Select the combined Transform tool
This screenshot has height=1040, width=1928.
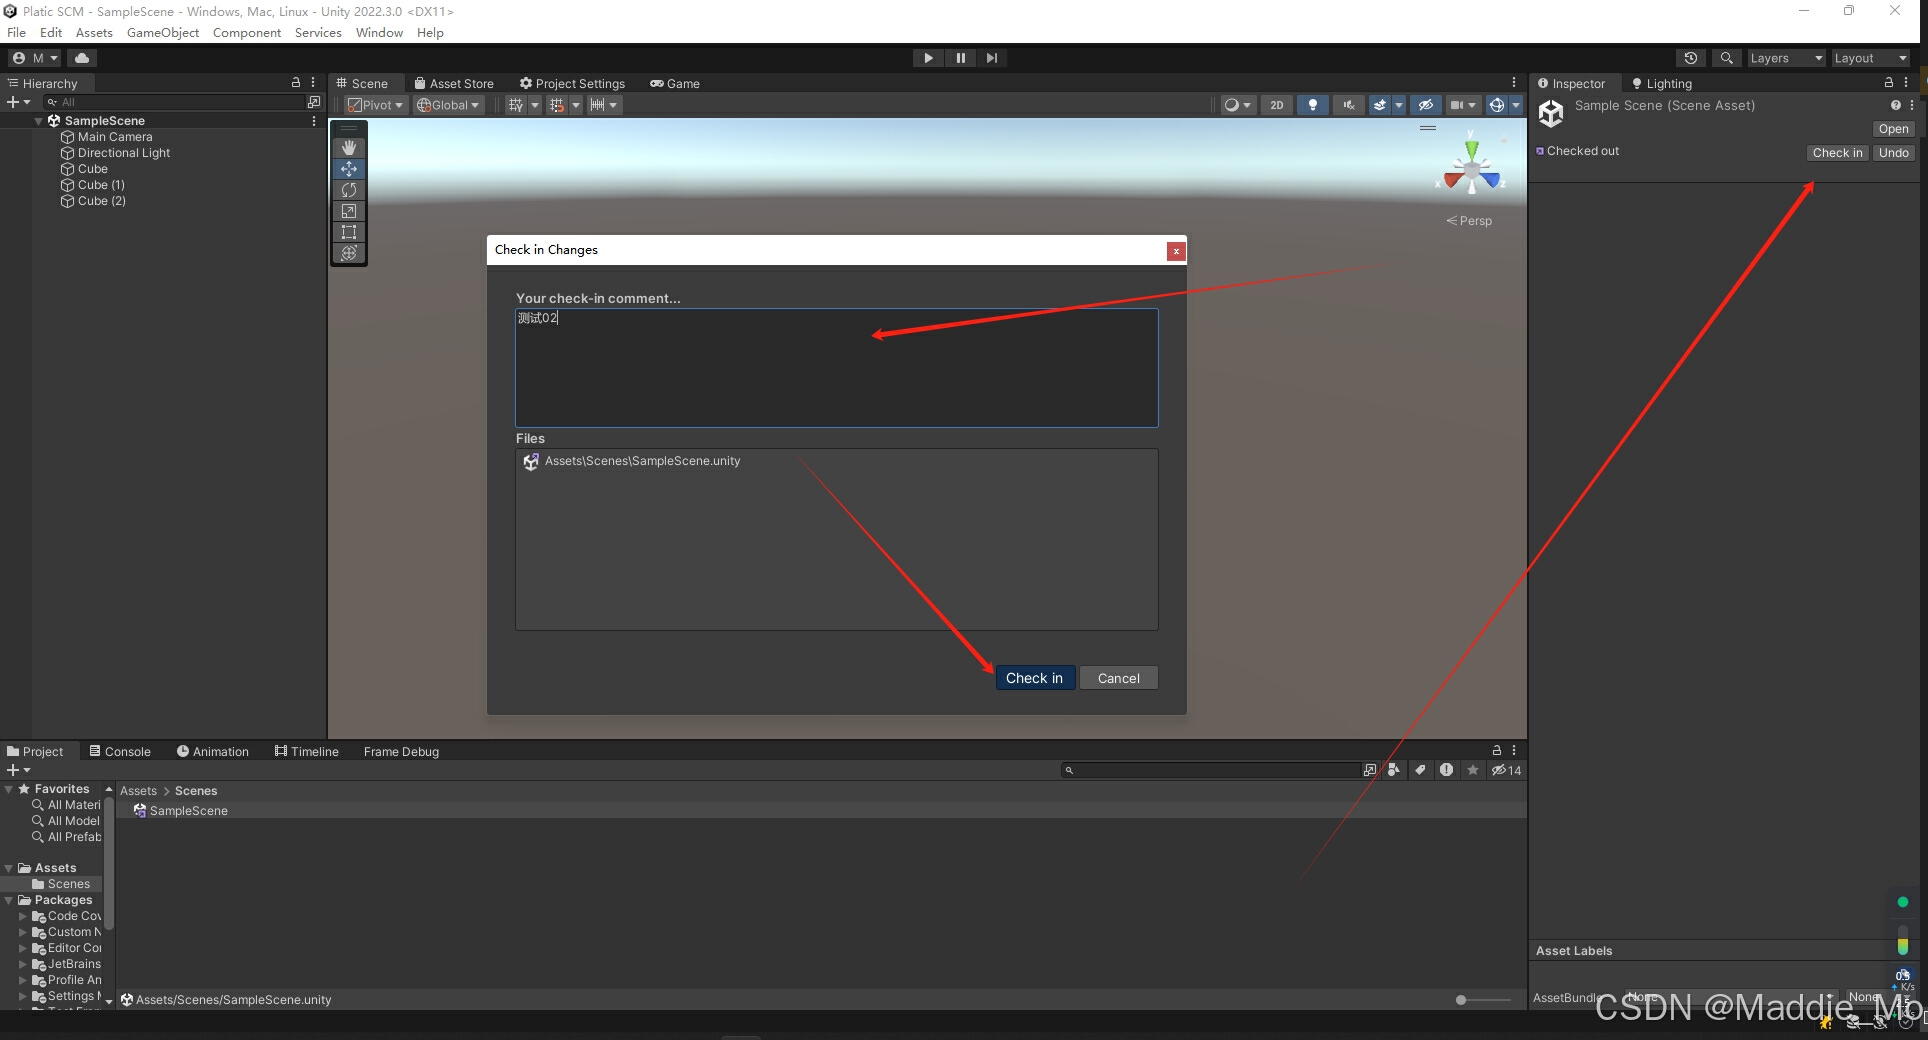(x=349, y=253)
